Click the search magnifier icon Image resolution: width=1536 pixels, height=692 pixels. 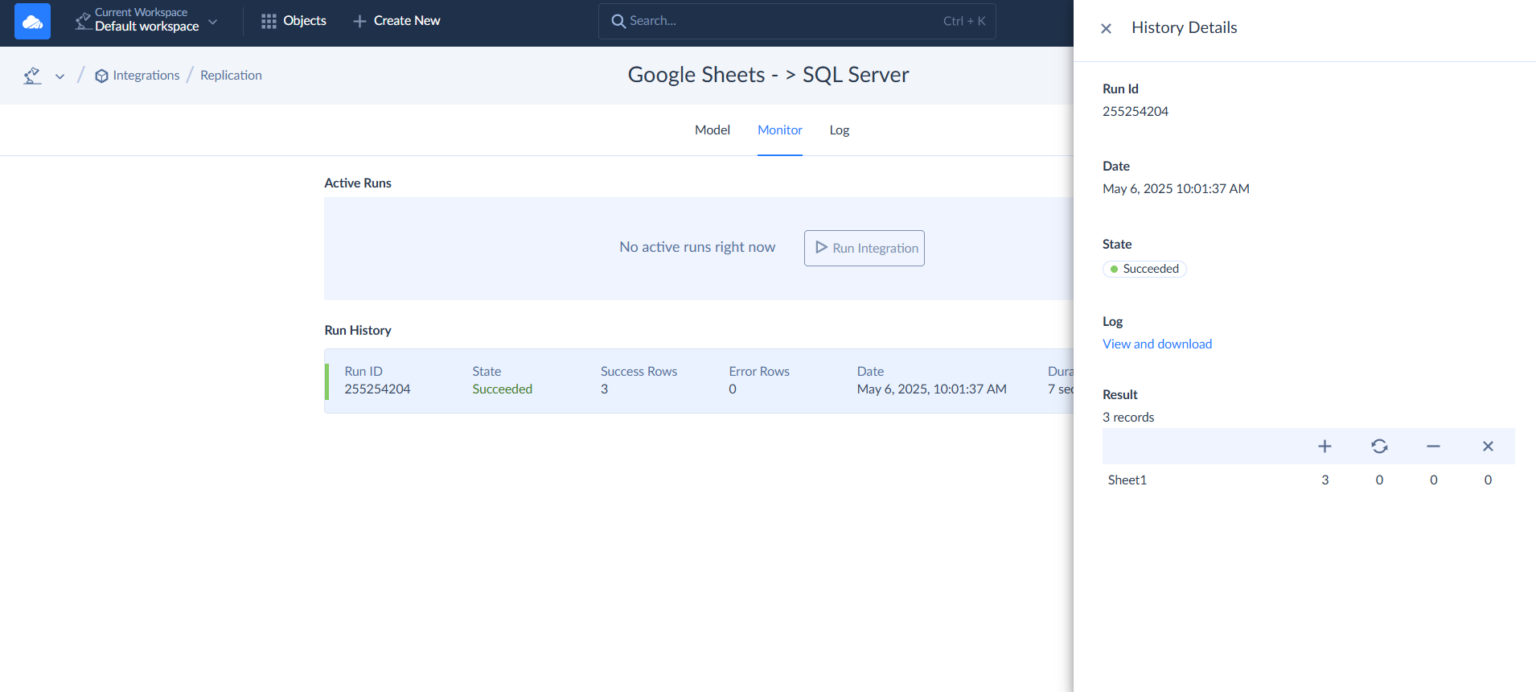pos(620,20)
